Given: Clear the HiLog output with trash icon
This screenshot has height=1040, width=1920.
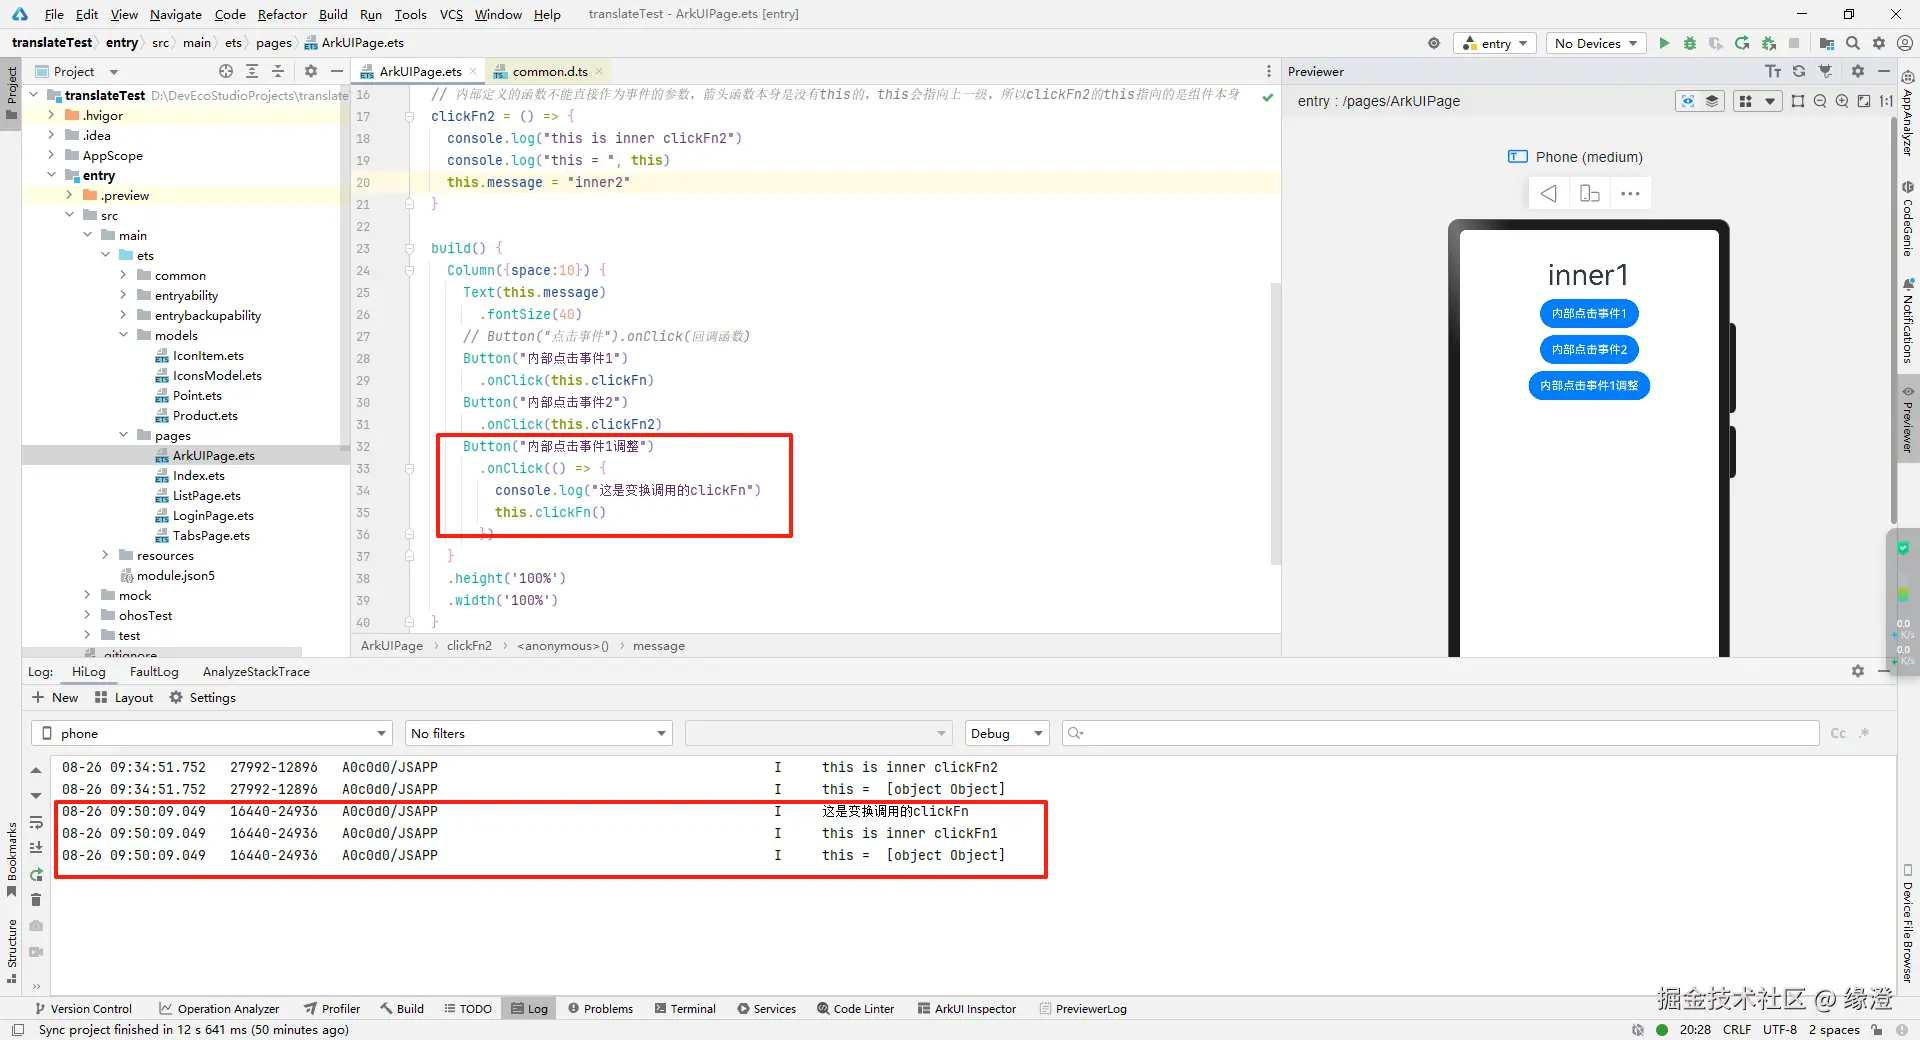Looking at the screenshot, I should coord(36,900).
